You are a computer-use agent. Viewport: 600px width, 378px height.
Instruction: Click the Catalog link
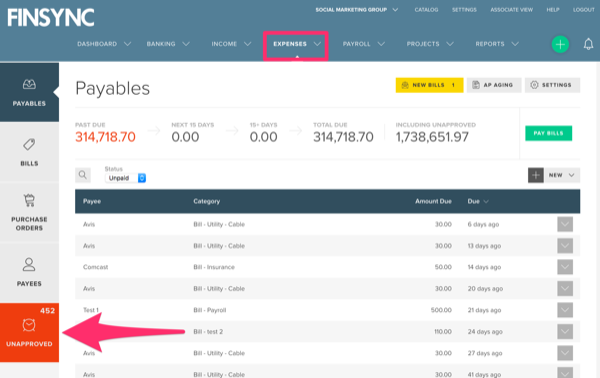[x=426, y=10]
